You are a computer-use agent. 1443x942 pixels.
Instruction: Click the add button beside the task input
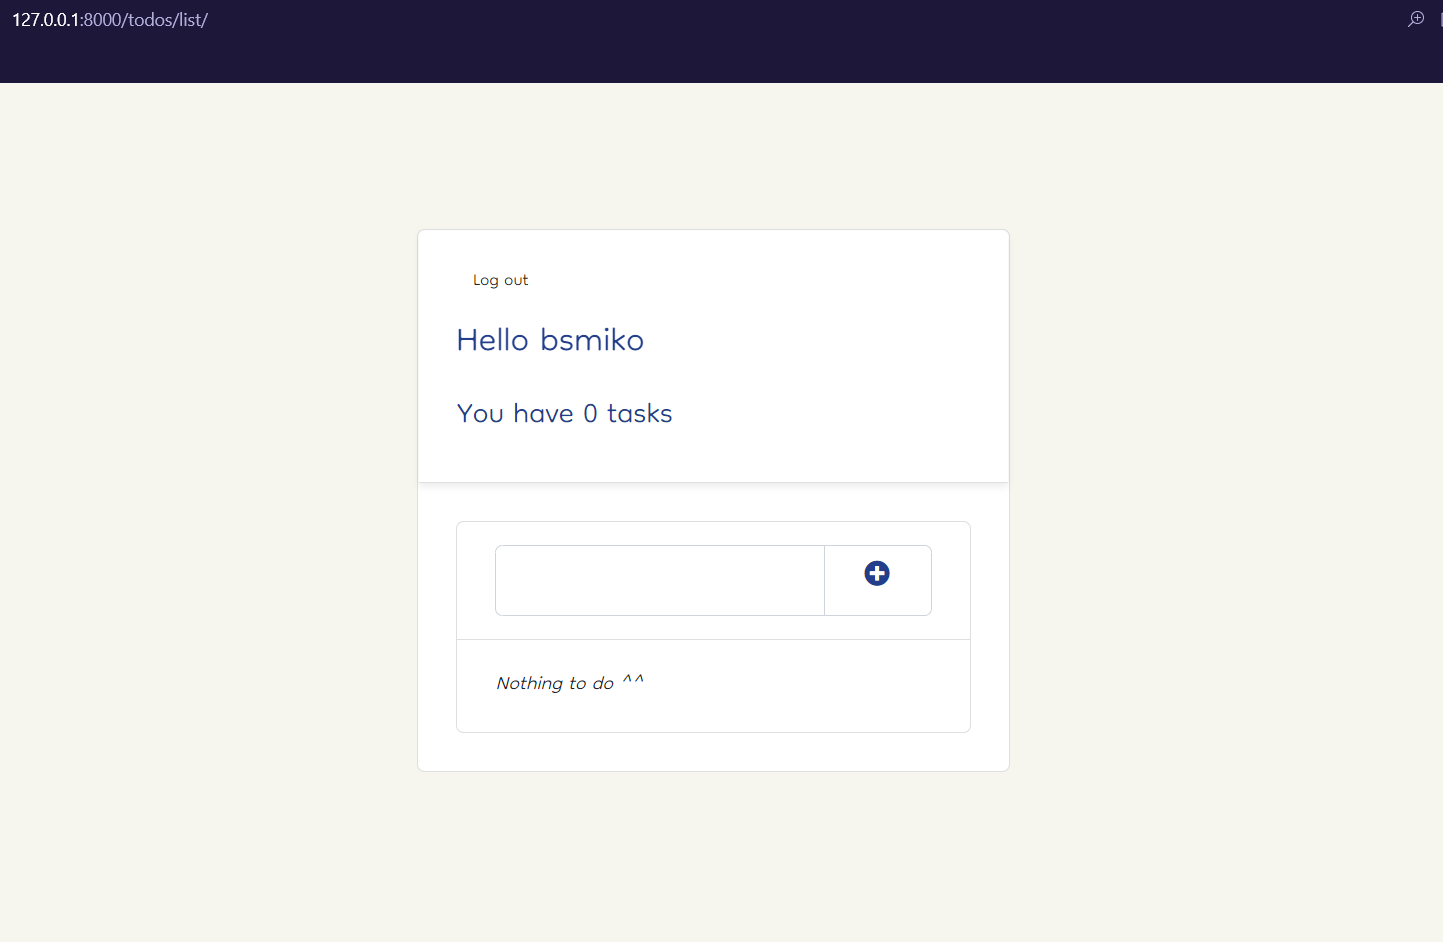876,580
